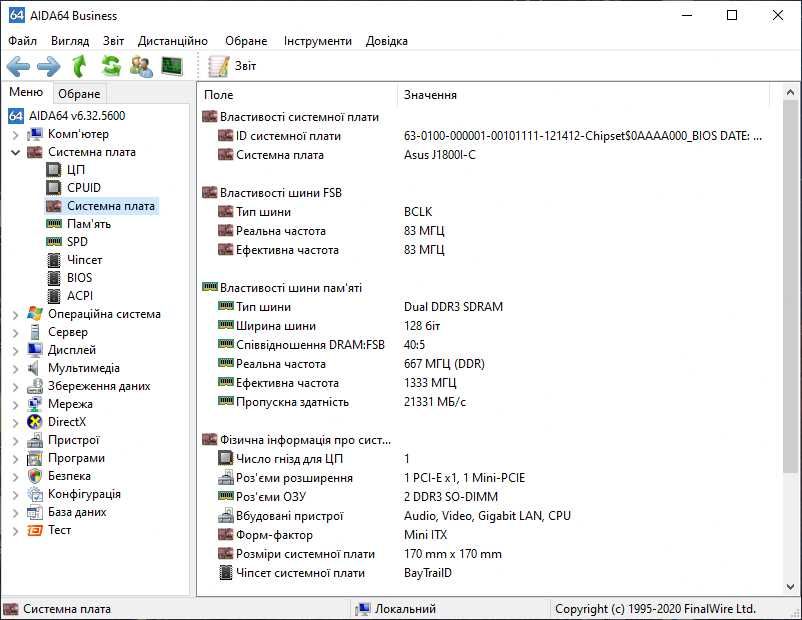This screenshot has height=620, width=802.
Task: Open the Звіт menu in the menu bar
Action: pos(114,41)
